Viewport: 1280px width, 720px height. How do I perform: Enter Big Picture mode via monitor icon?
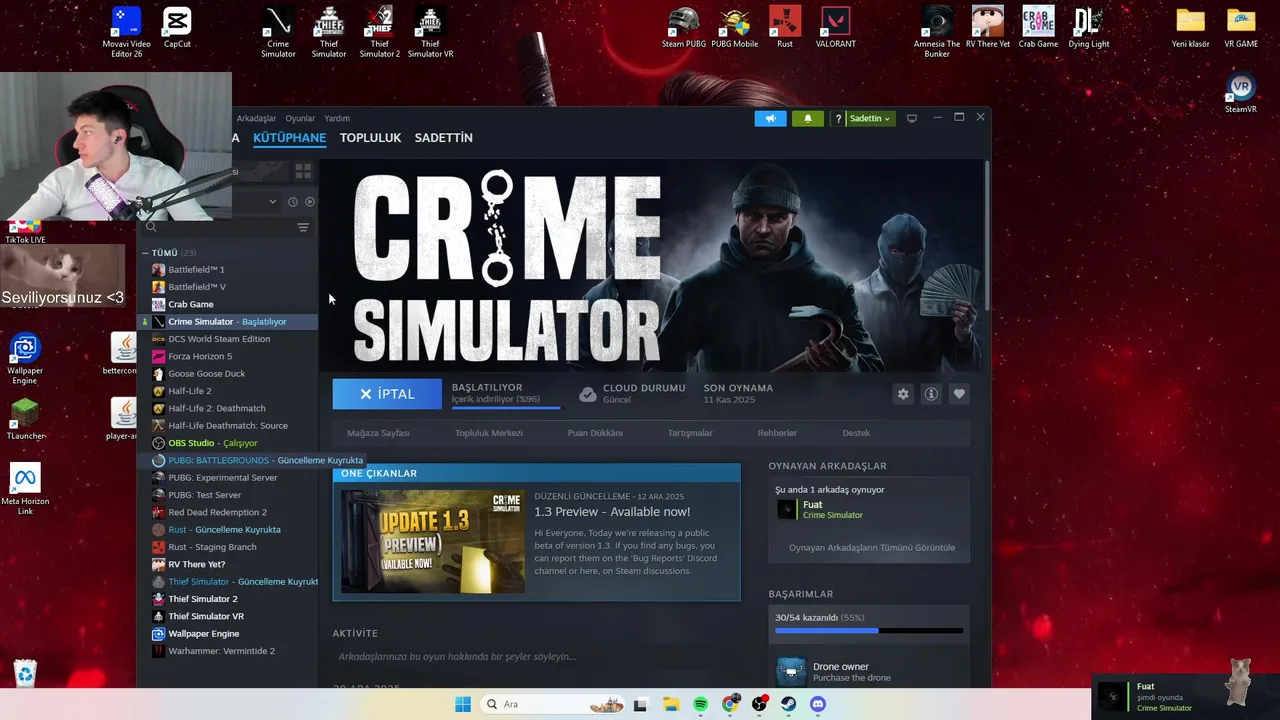pos(911,118)
